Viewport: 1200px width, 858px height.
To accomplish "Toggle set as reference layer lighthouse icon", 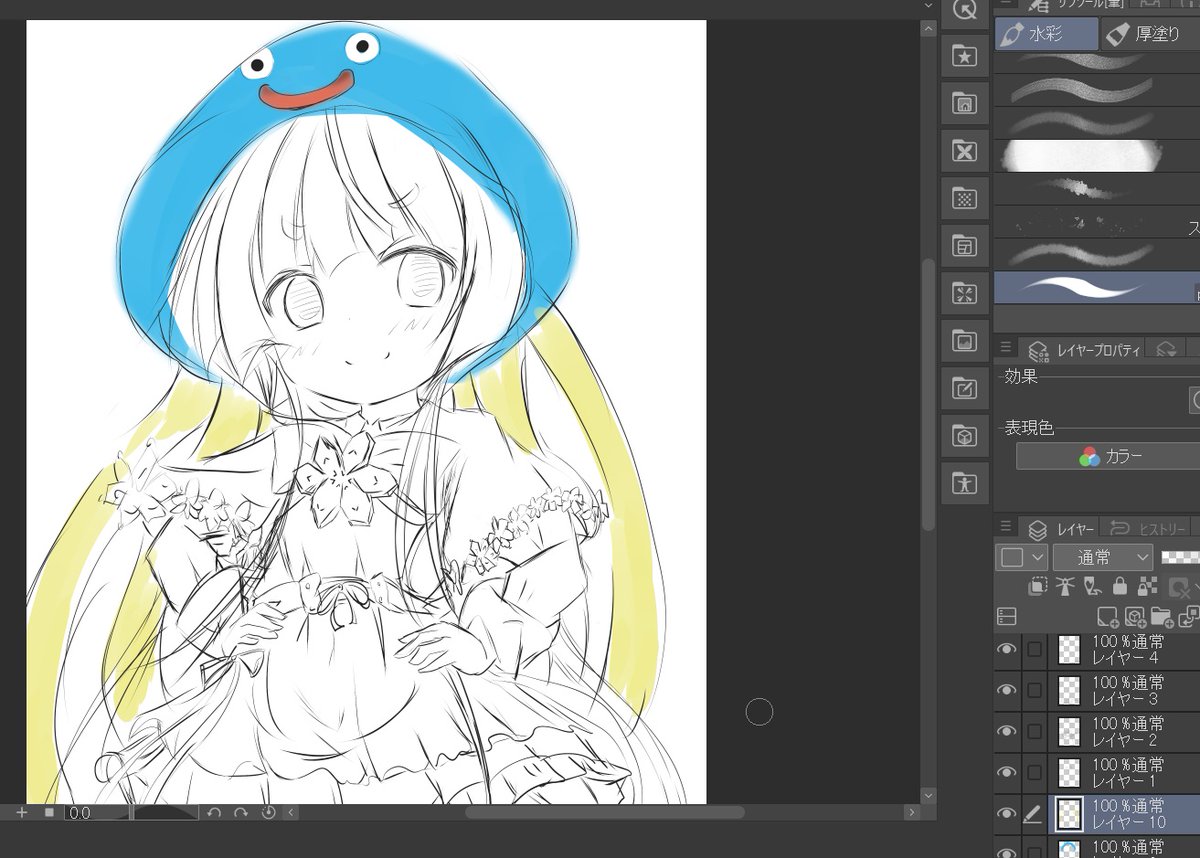I will click(x=1067, y=586).
